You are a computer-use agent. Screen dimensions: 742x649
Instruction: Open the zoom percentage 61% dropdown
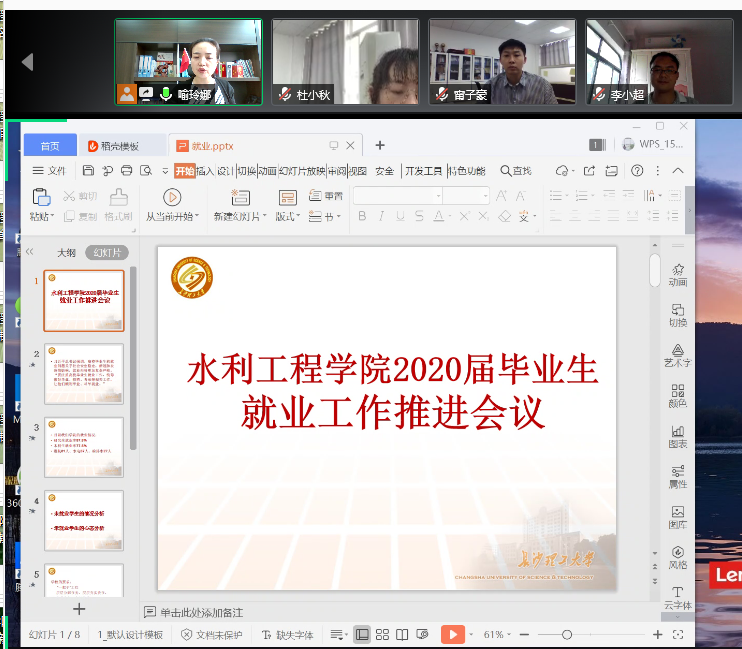(498, 635)
